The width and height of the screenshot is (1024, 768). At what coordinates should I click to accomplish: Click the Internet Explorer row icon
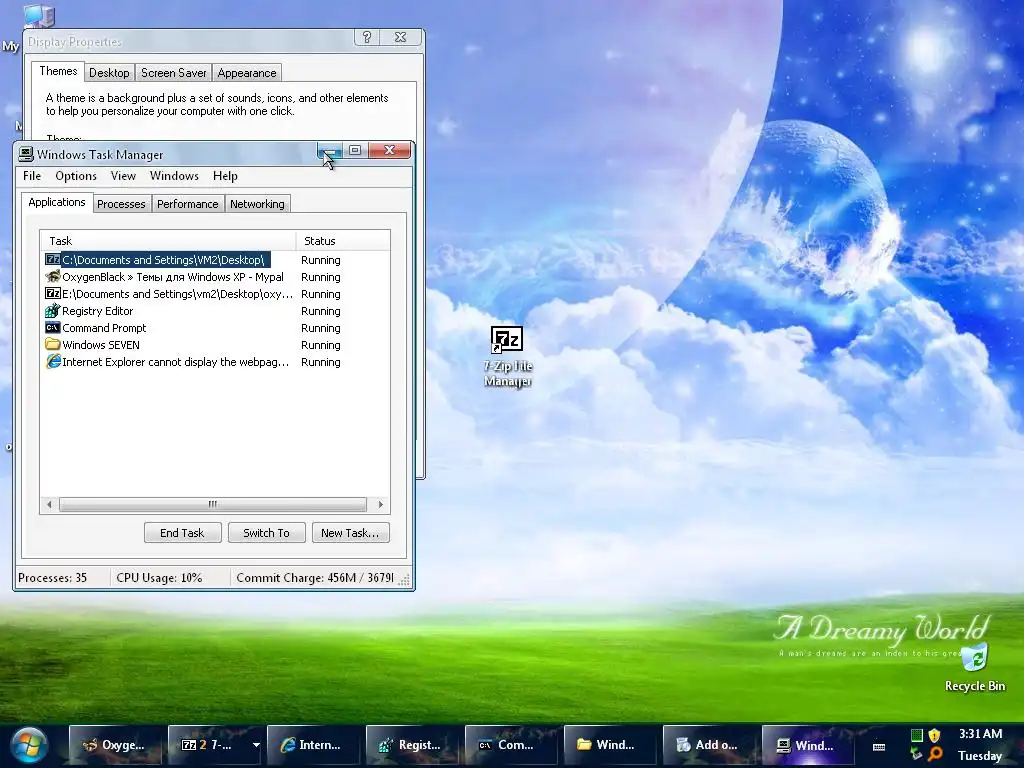pos(52,361)
